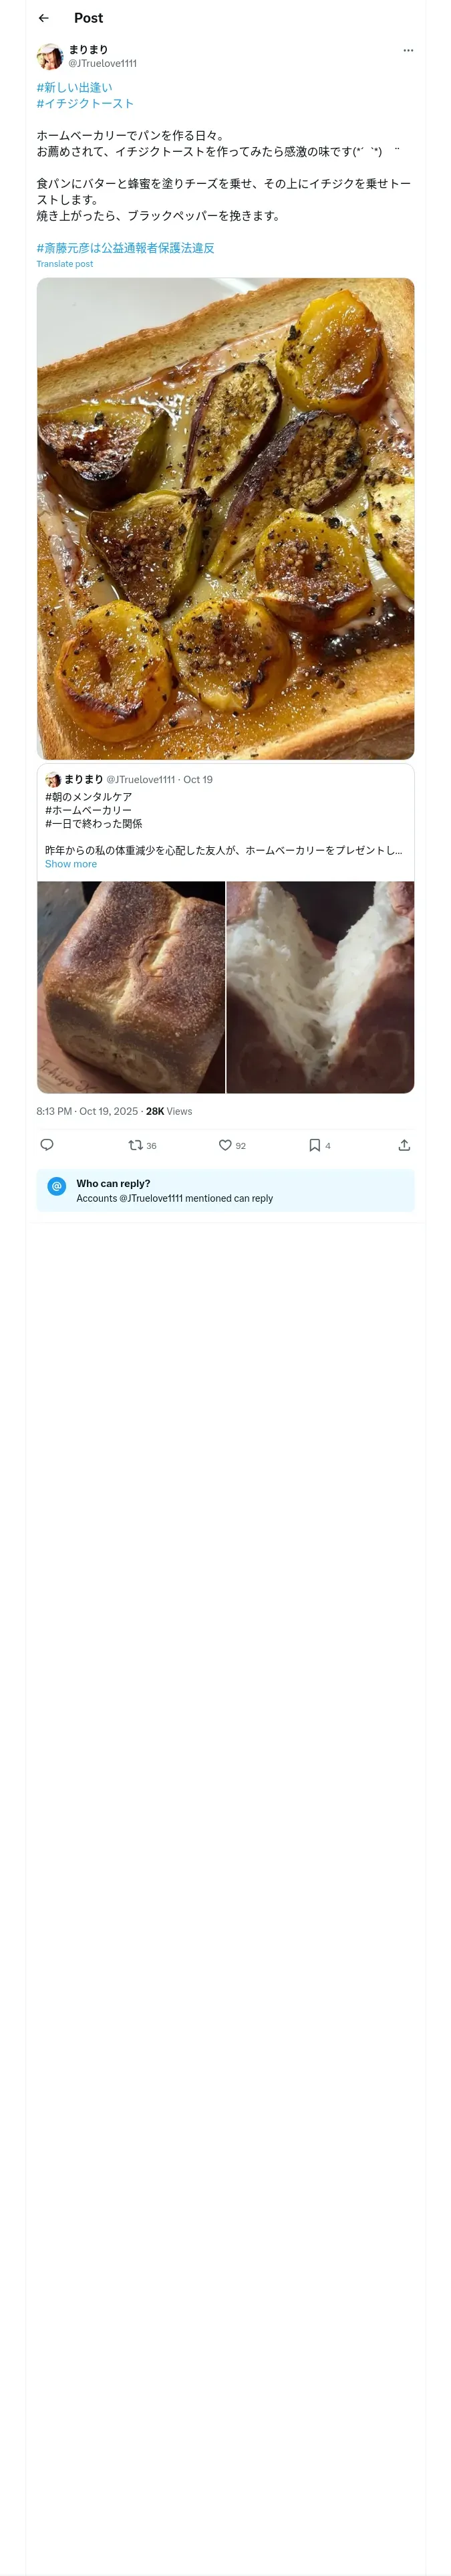The width and height of the screenshot is (451, 2576).
Task: Open hashtag #イチジクトースト
Action: pyautogui.click(x=85, y=103)
